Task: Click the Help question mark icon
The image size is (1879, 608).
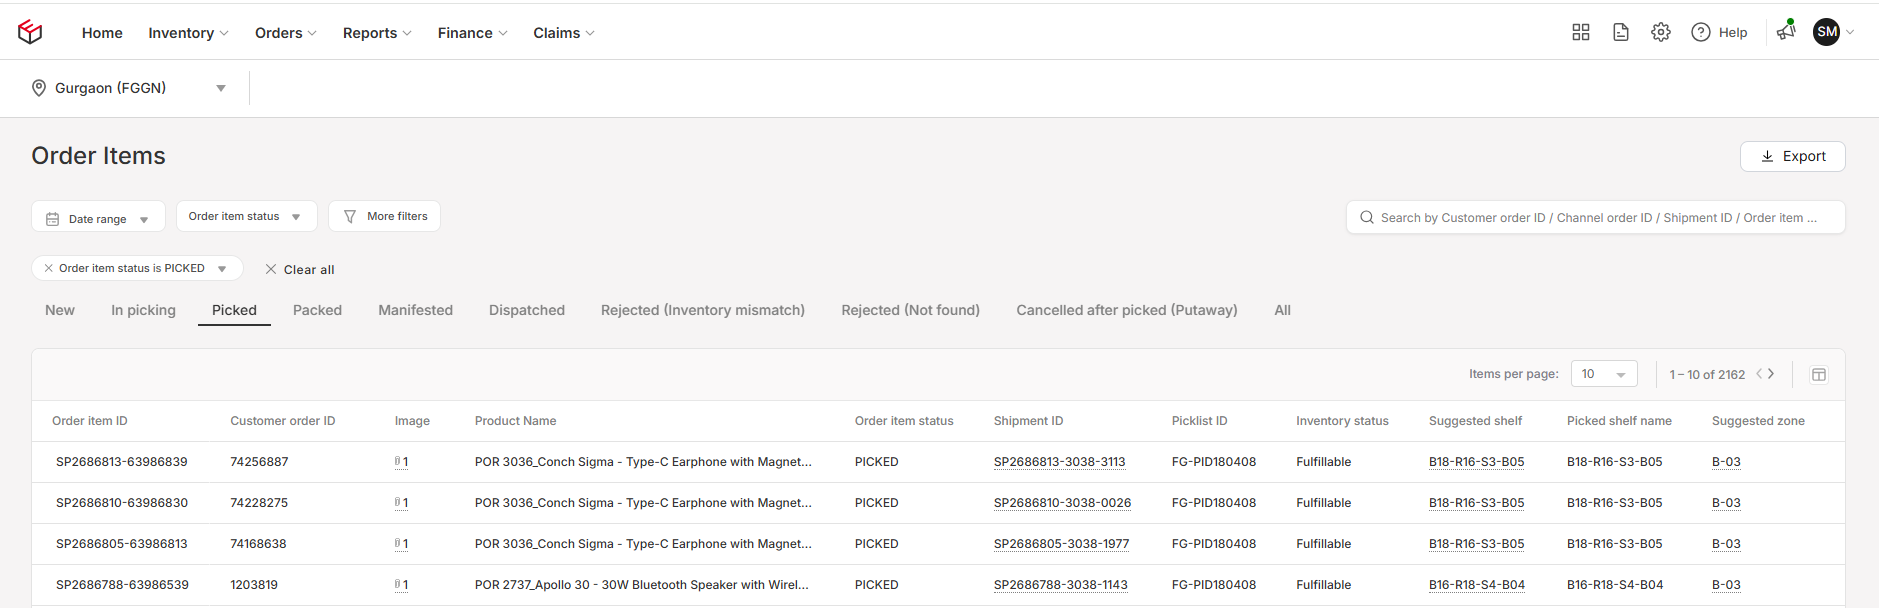Action: point(1700,32)
